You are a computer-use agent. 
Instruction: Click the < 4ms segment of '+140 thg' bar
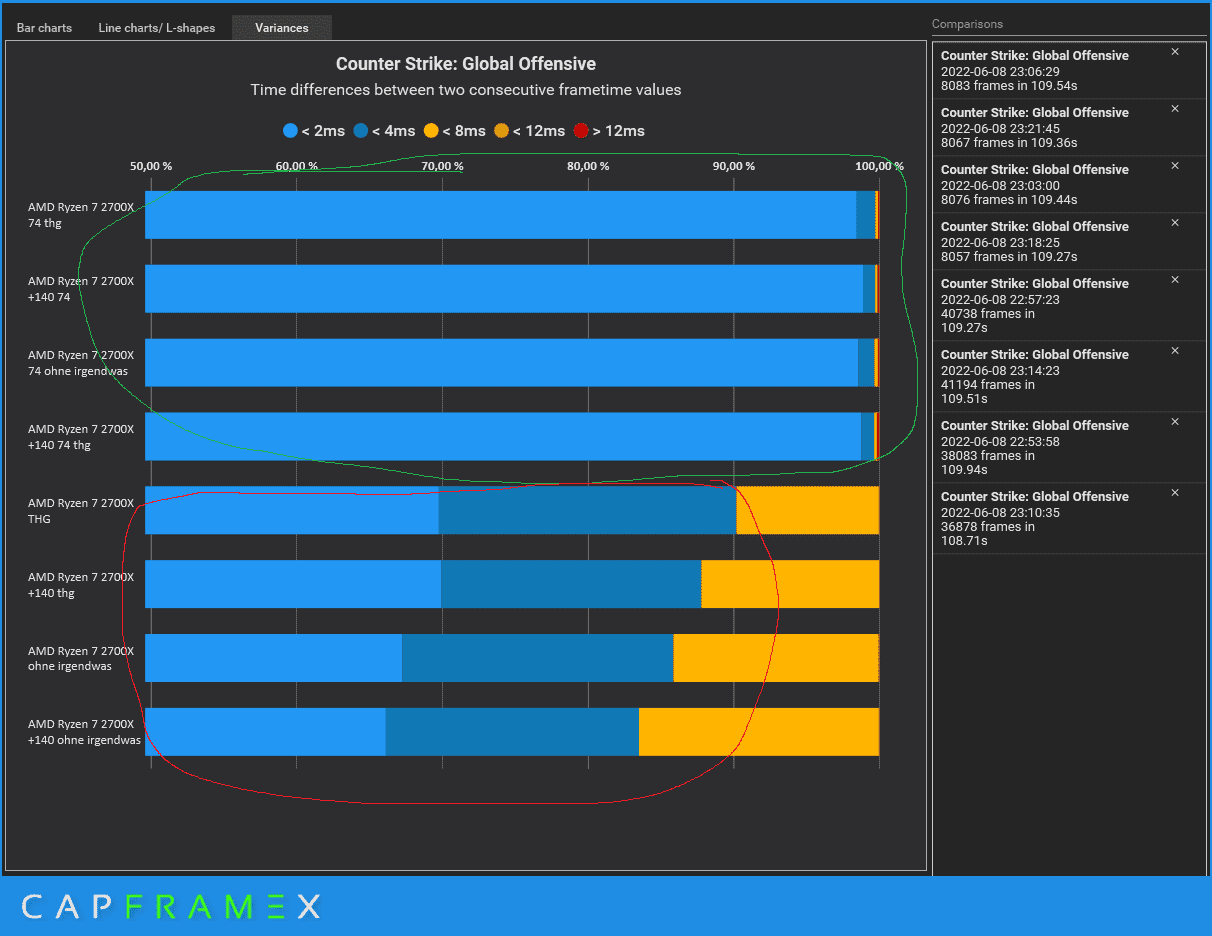[x=571, y=584]
